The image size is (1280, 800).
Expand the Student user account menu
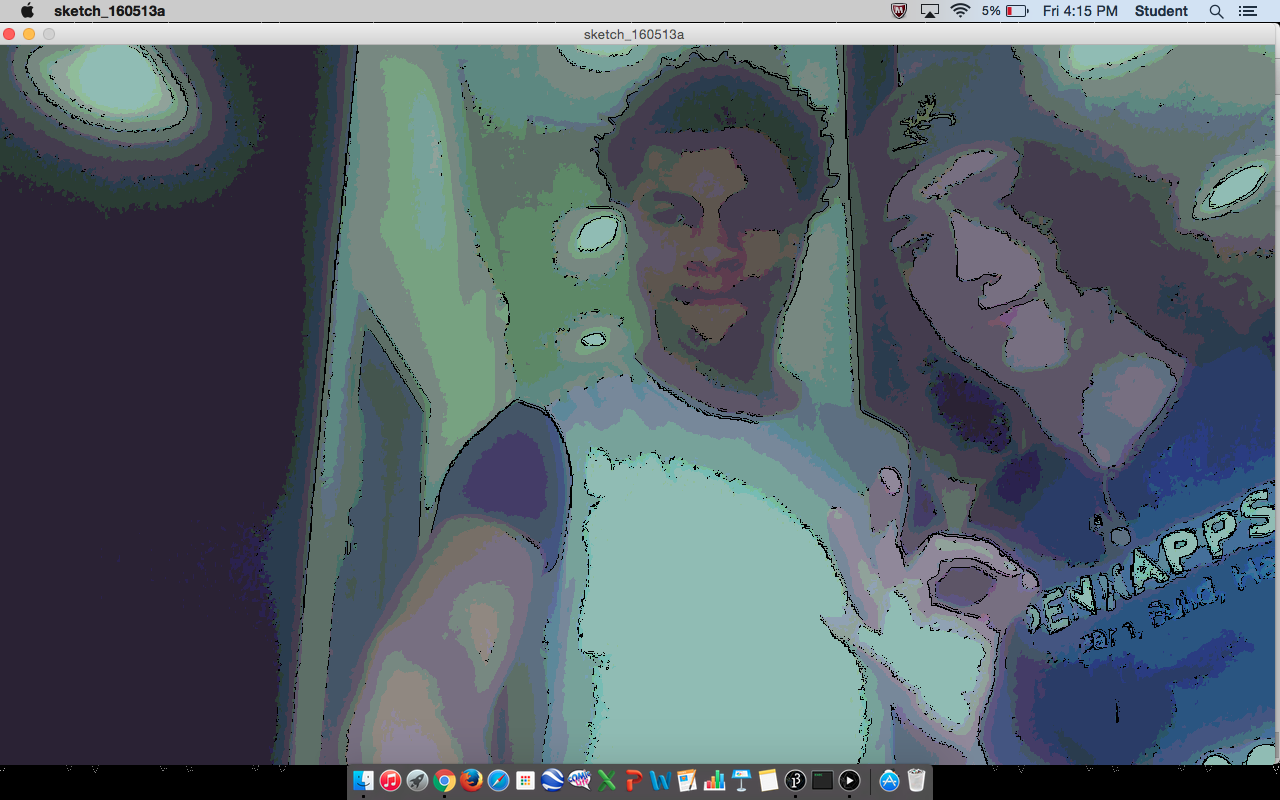point(1161,11)
